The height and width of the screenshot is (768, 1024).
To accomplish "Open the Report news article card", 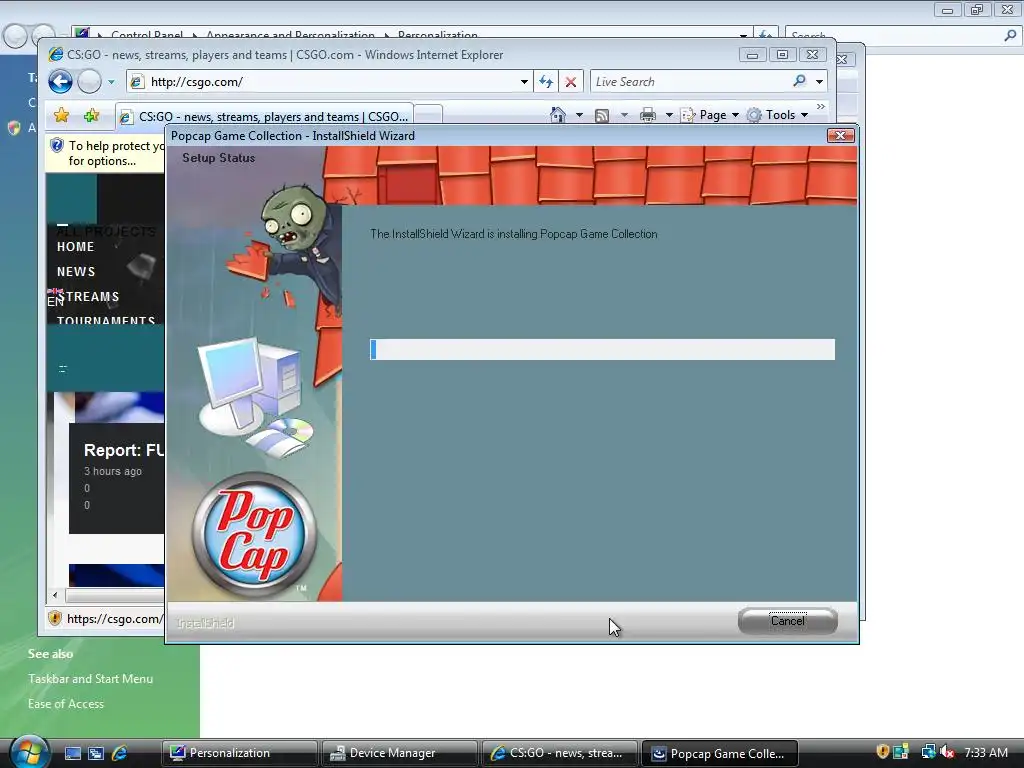I will pyautogui.click(x=116, y=478).
